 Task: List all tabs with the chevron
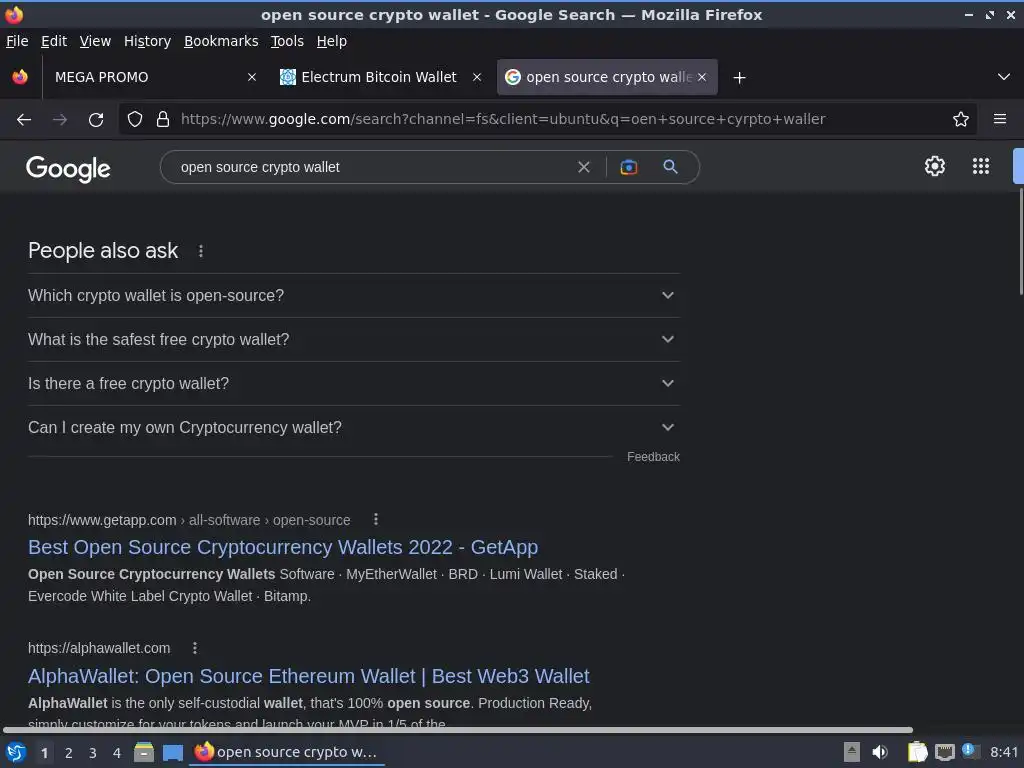click(x=1004, y=77)
